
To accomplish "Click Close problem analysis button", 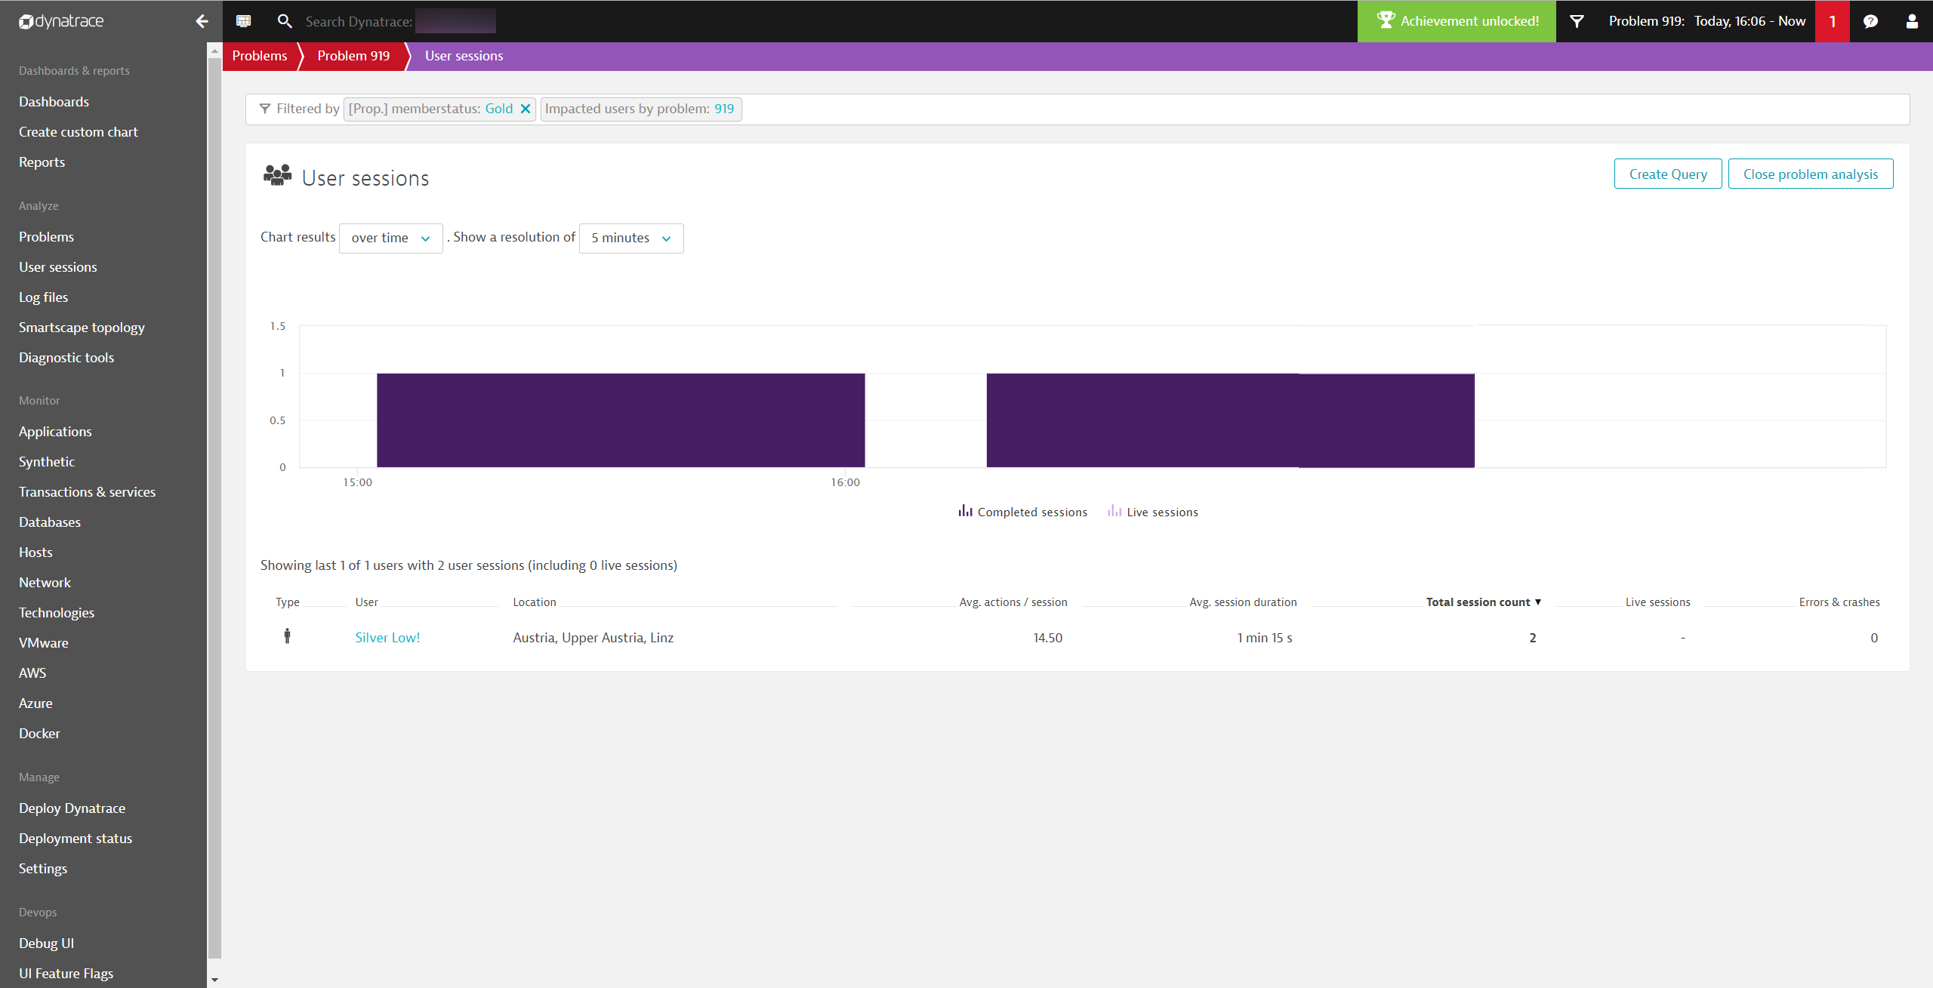I will coord(1811,174).
